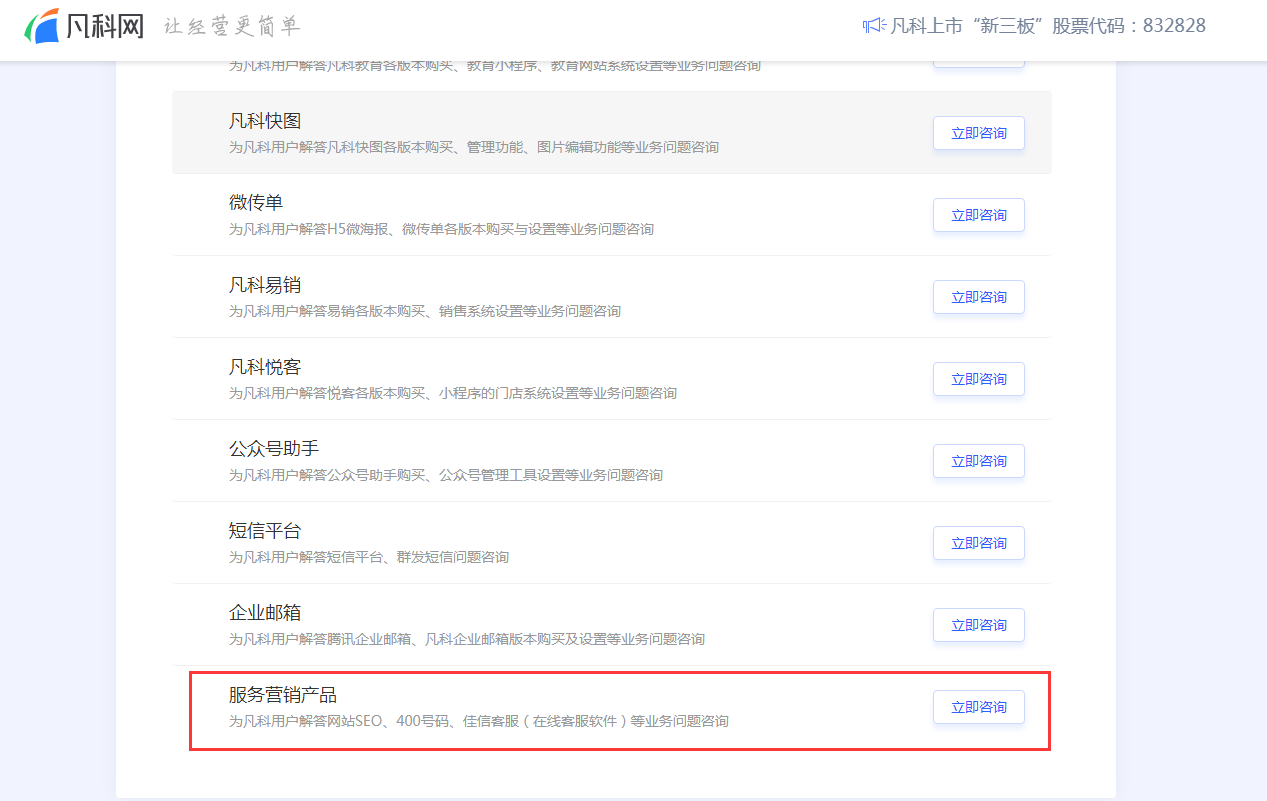Select the 凡科悦客 title
This screenshot has height=801, width=1267.
pyautogui.click(x=265, y=367)
